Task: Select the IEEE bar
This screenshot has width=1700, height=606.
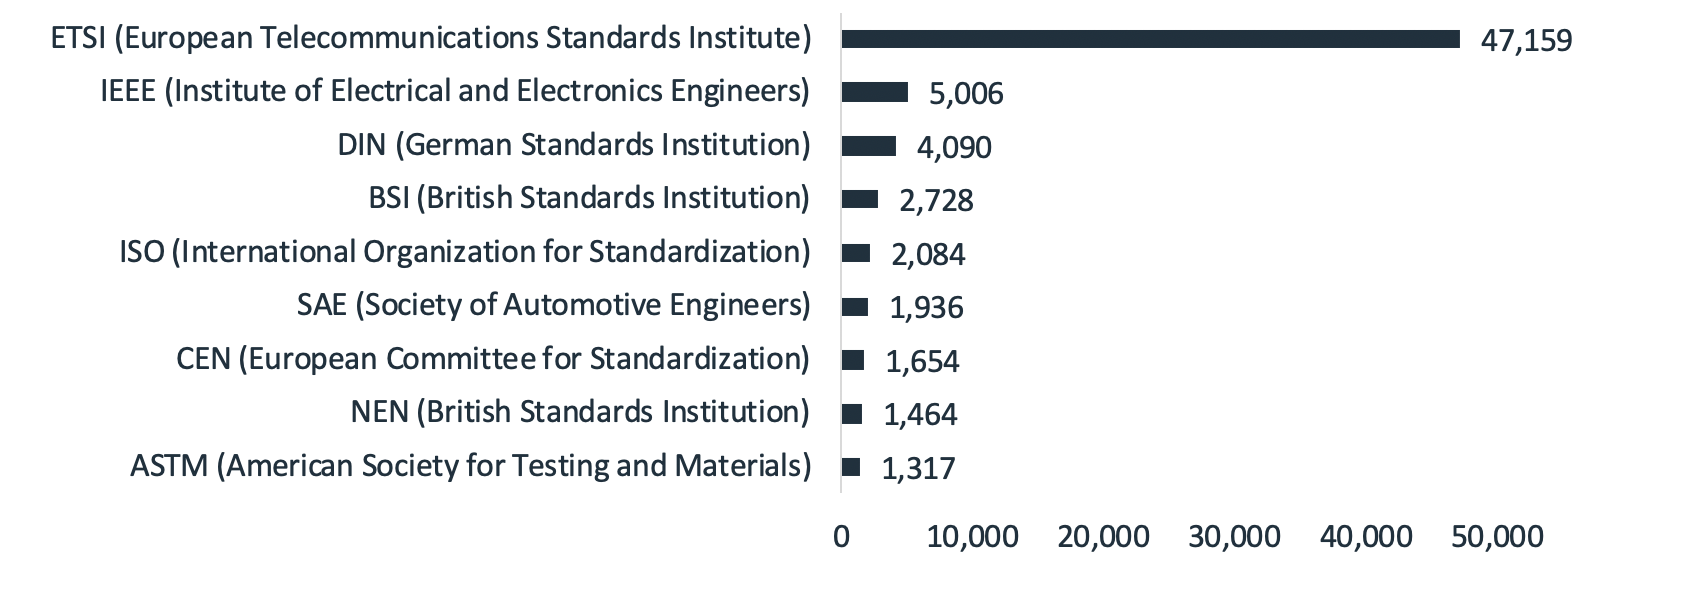Action: (x=875, y=92)
